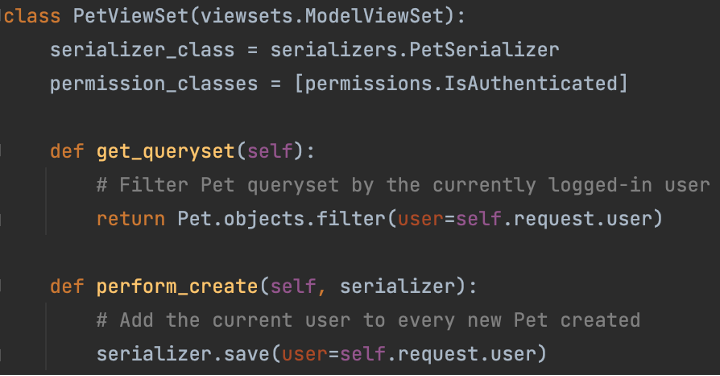
Task: Click the class keyword on first line
Action: tap(32, 17)
